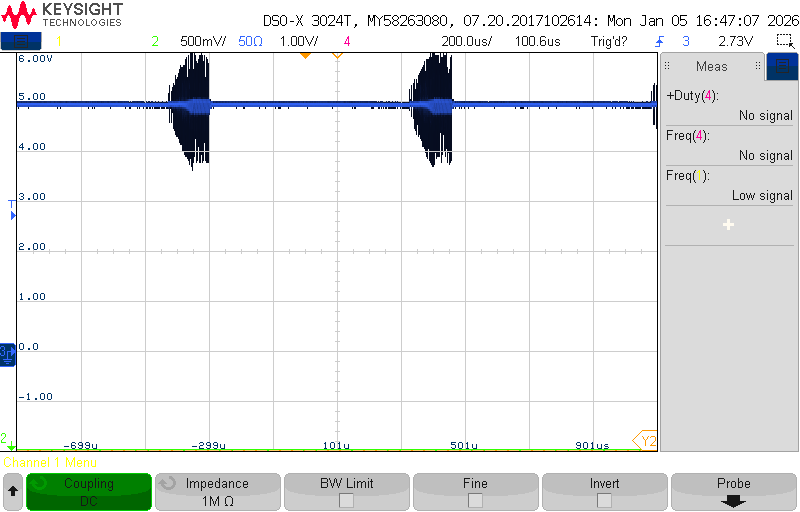The image size is (800, 512).
Task: Click the 1.00V/ channel 3 scale
Action: [x=299, y=41]
